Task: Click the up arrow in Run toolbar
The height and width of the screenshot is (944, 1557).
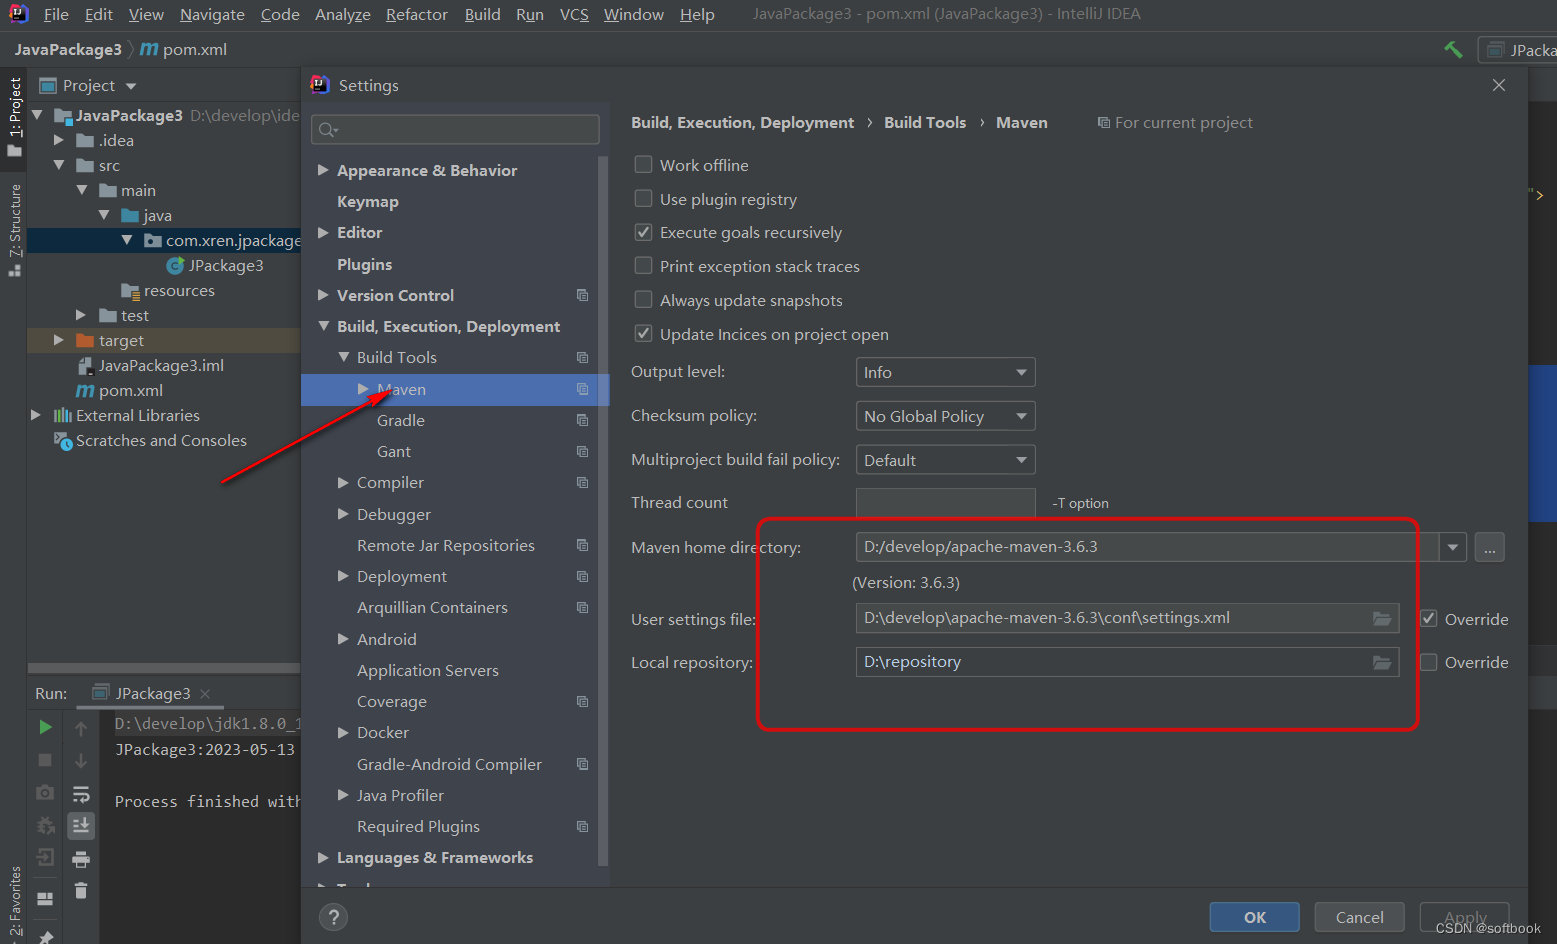Action: click(81, 728)
